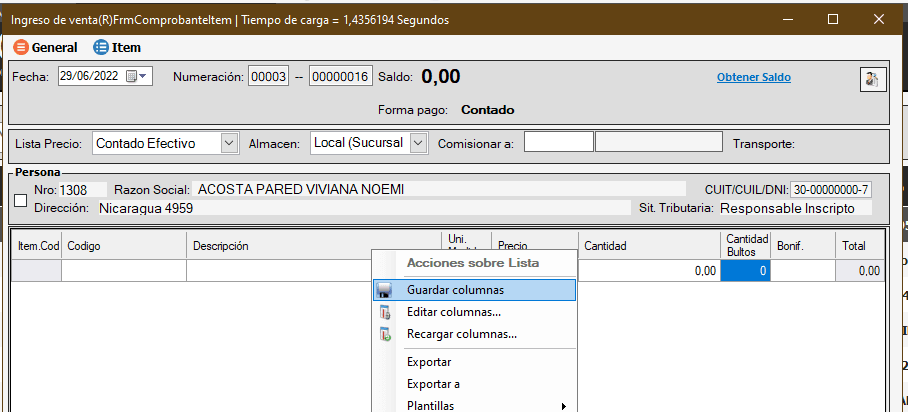The height and width of the screenshot is (412, 908).
Task: Click the Editar columnas icon
Action: click(385, 312)
